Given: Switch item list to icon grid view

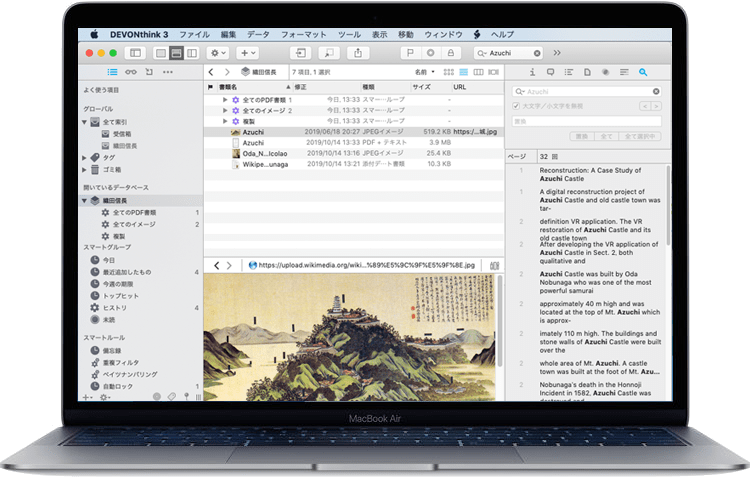Looking at the screenshot, I should pyautogui.click(x=449, y=72).
